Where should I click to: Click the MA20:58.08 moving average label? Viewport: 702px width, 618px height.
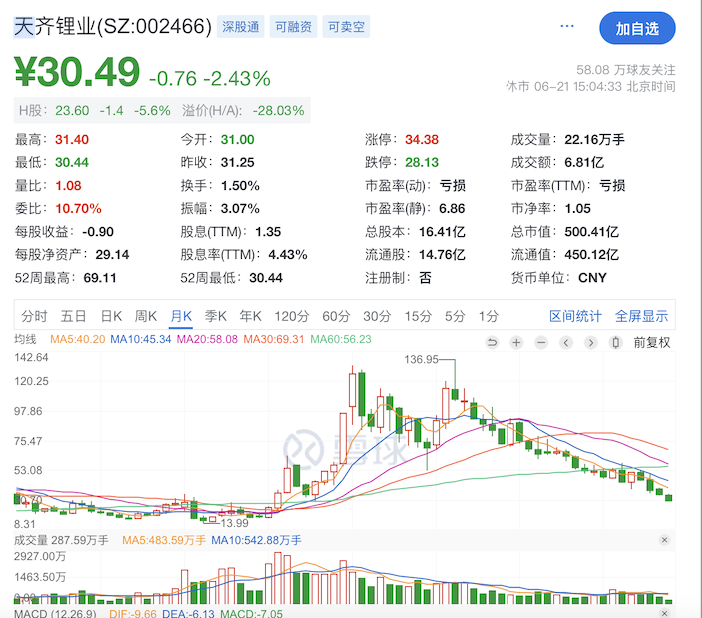tap(207, 339)
